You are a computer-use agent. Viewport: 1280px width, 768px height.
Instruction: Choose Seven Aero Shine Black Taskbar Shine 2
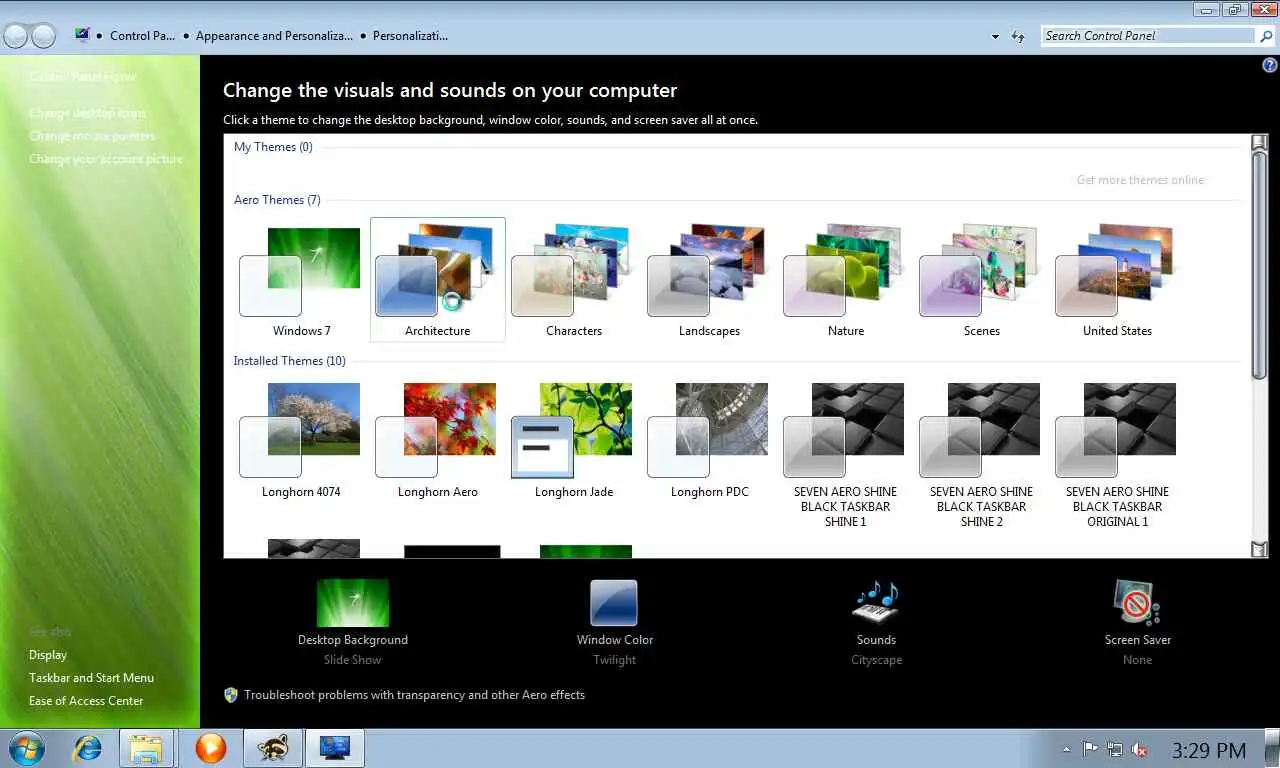[982, 455]
